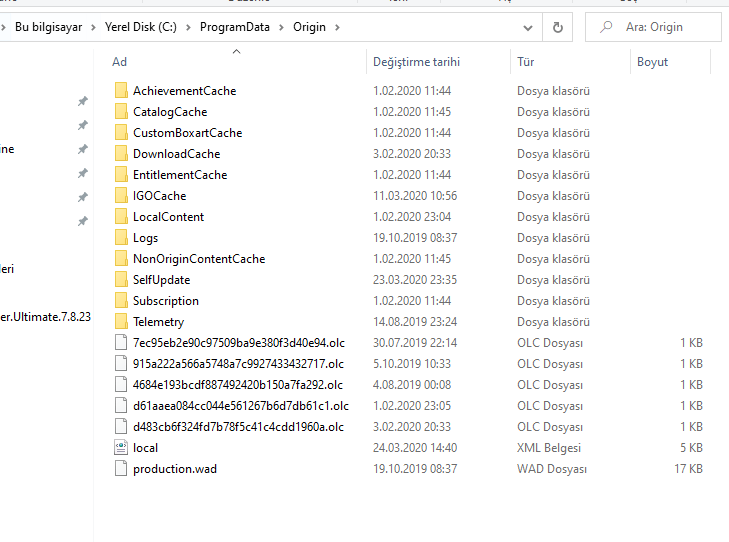The width and height of the screenshot is (729, 542).
Task: Click the AchievementCache folder icon
Action: point(121,90)
